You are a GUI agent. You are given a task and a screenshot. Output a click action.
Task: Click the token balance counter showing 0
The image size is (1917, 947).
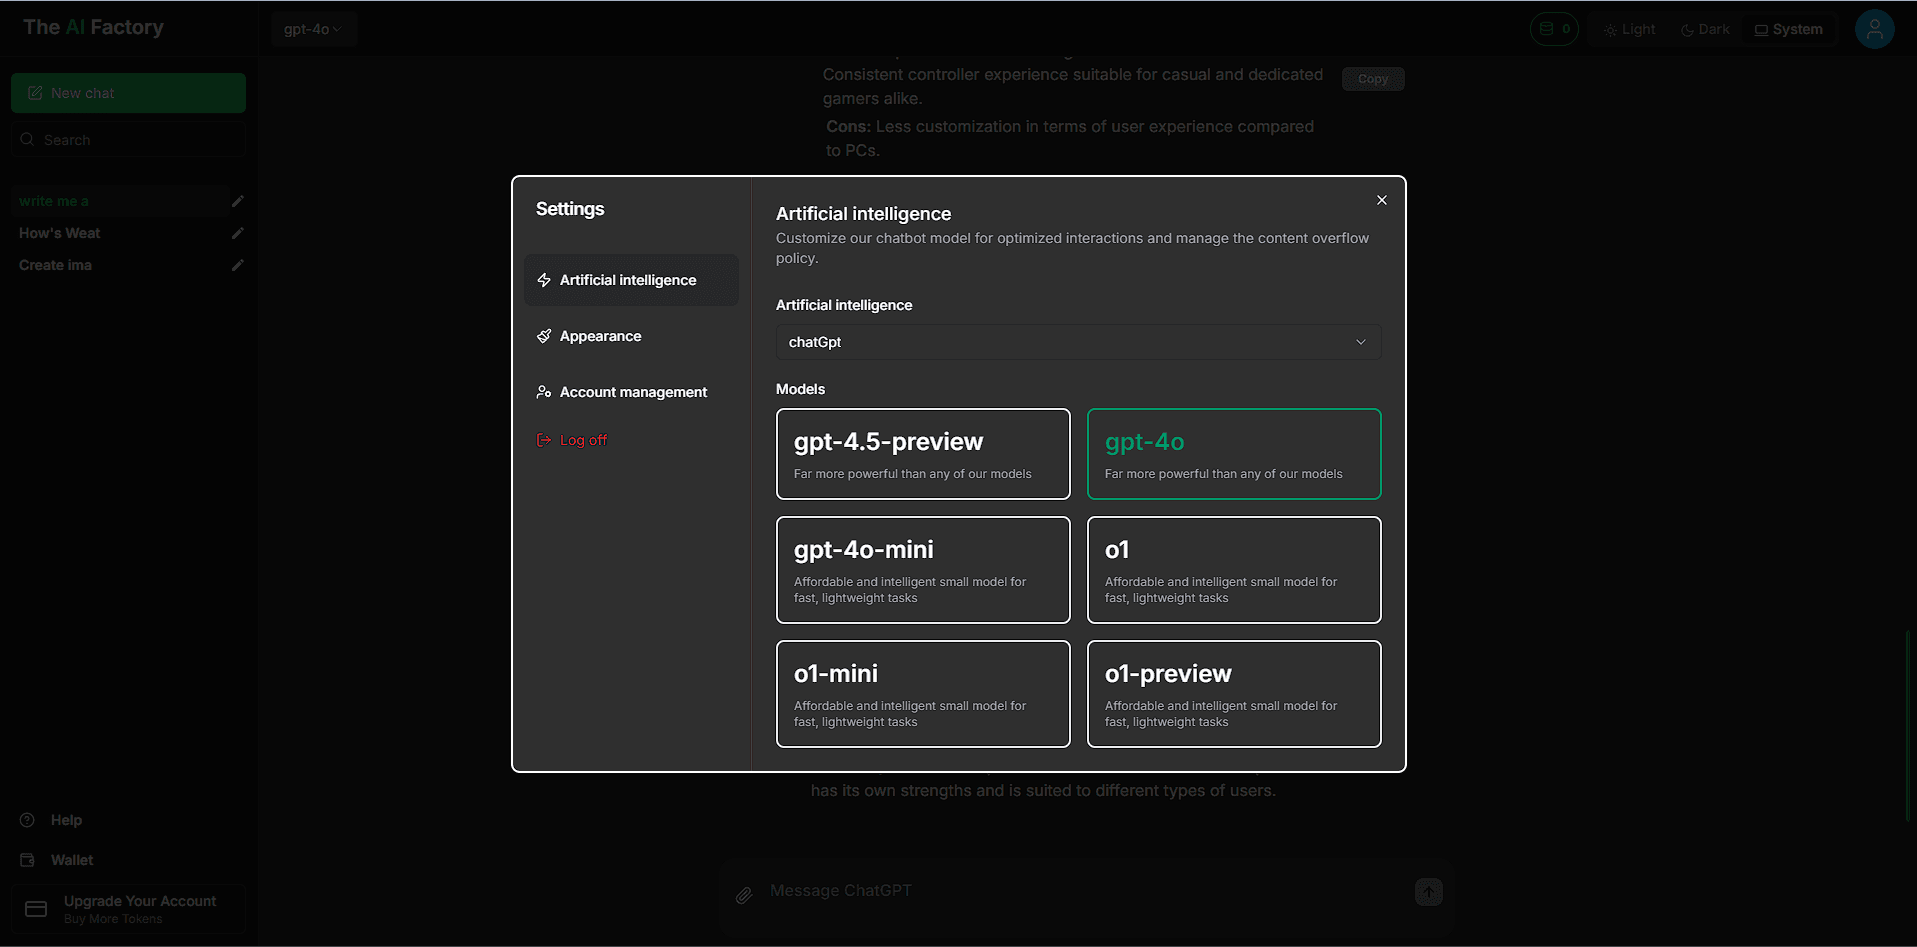[1554, 29]
